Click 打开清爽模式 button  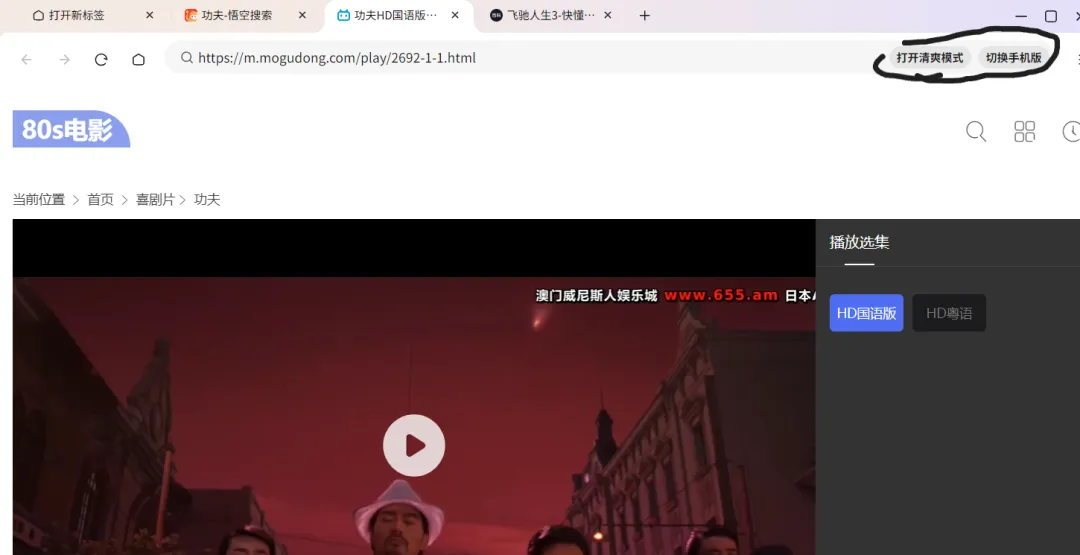click(930, 58)
